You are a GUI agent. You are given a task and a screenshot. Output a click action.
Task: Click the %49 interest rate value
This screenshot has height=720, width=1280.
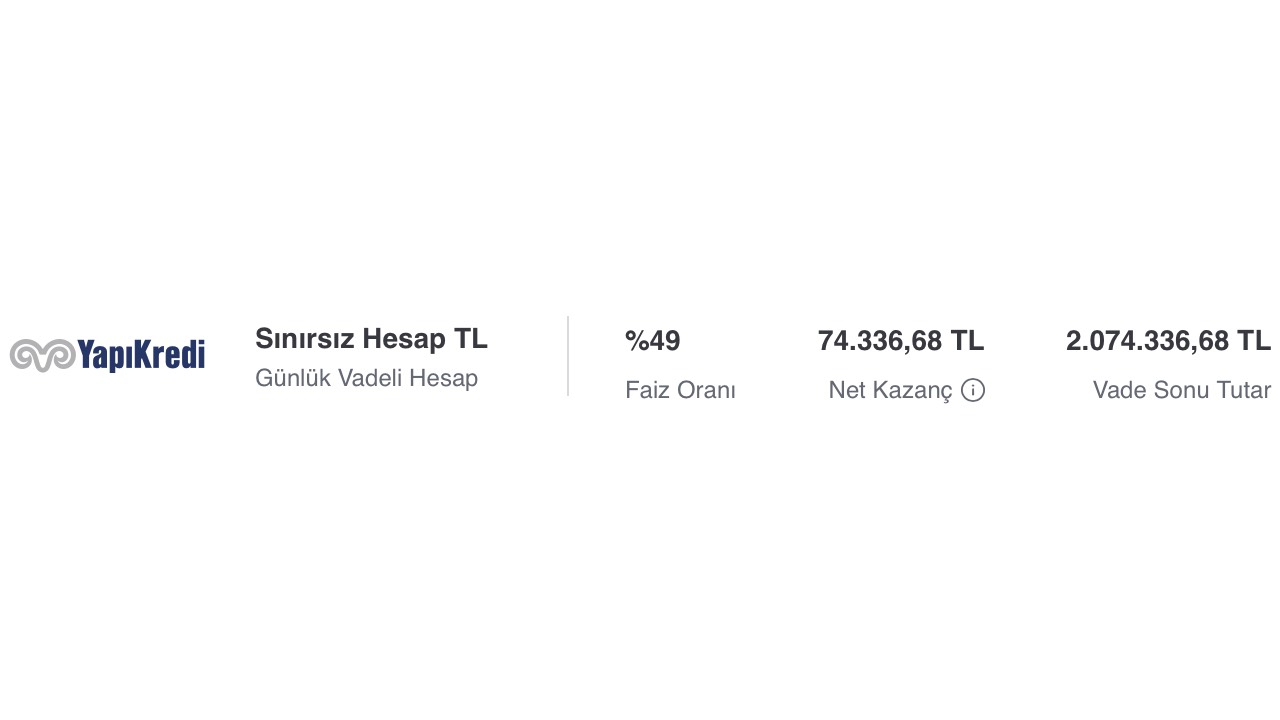[x=652, y=341]
